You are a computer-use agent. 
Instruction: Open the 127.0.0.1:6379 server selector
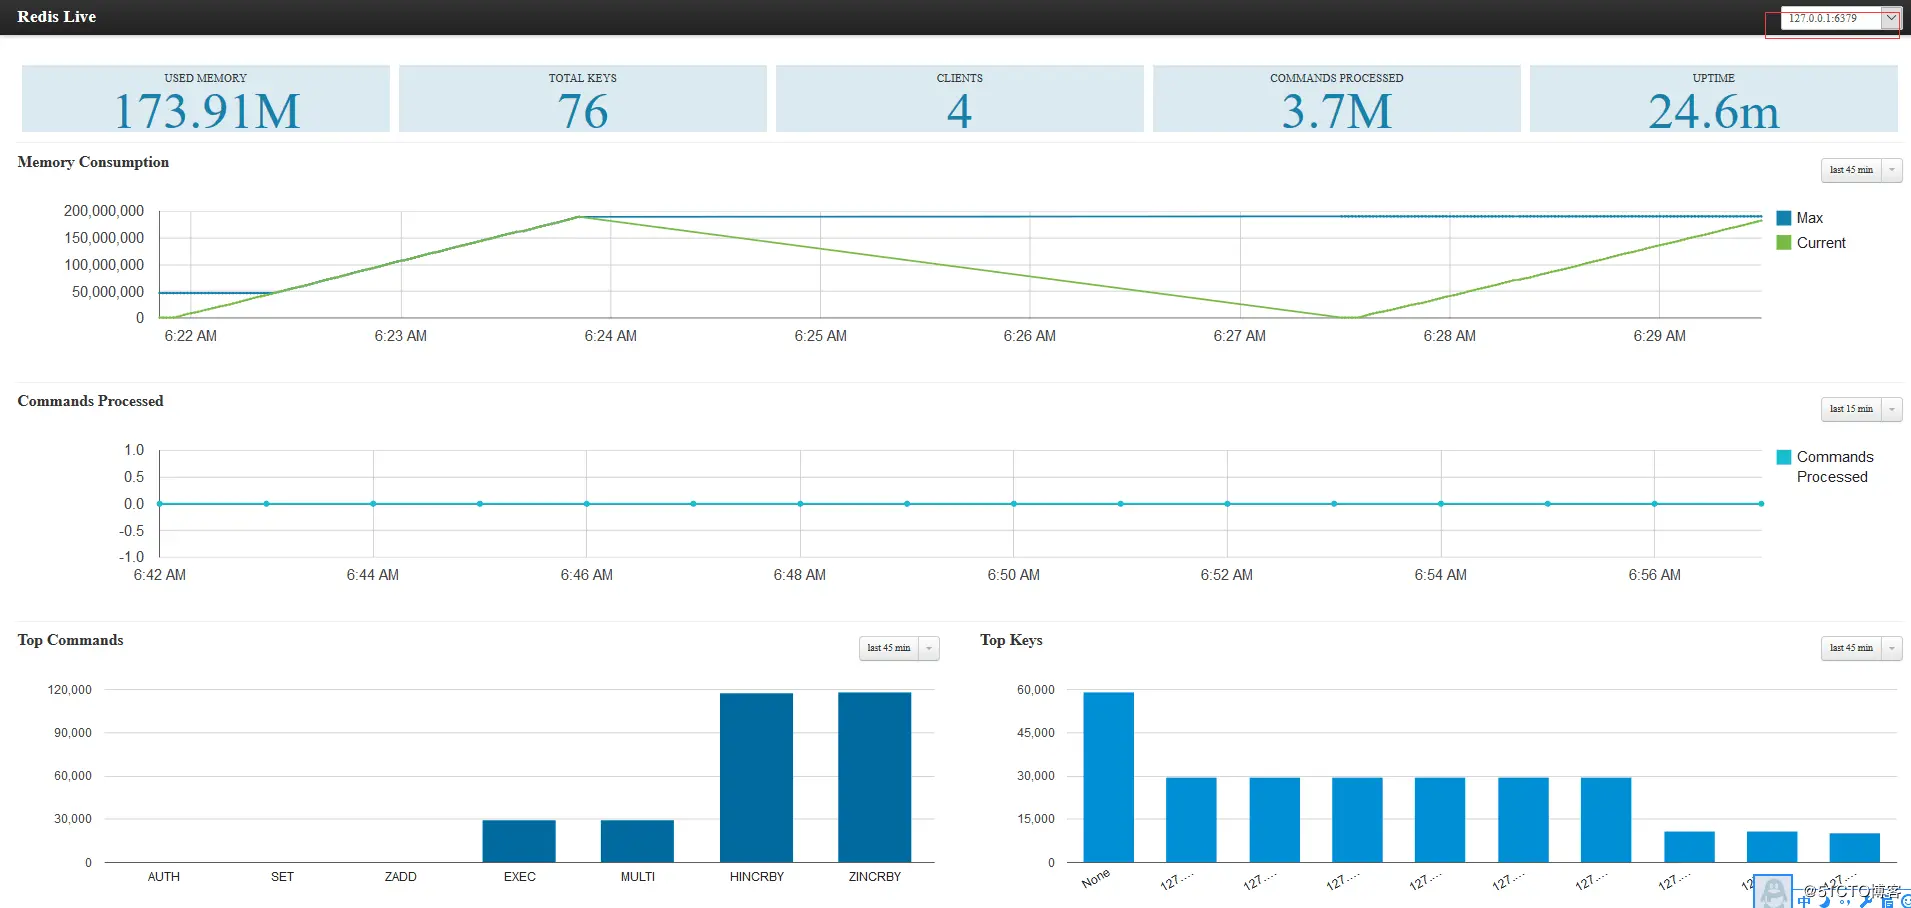pyautogui.click(x=1840, y=18)
